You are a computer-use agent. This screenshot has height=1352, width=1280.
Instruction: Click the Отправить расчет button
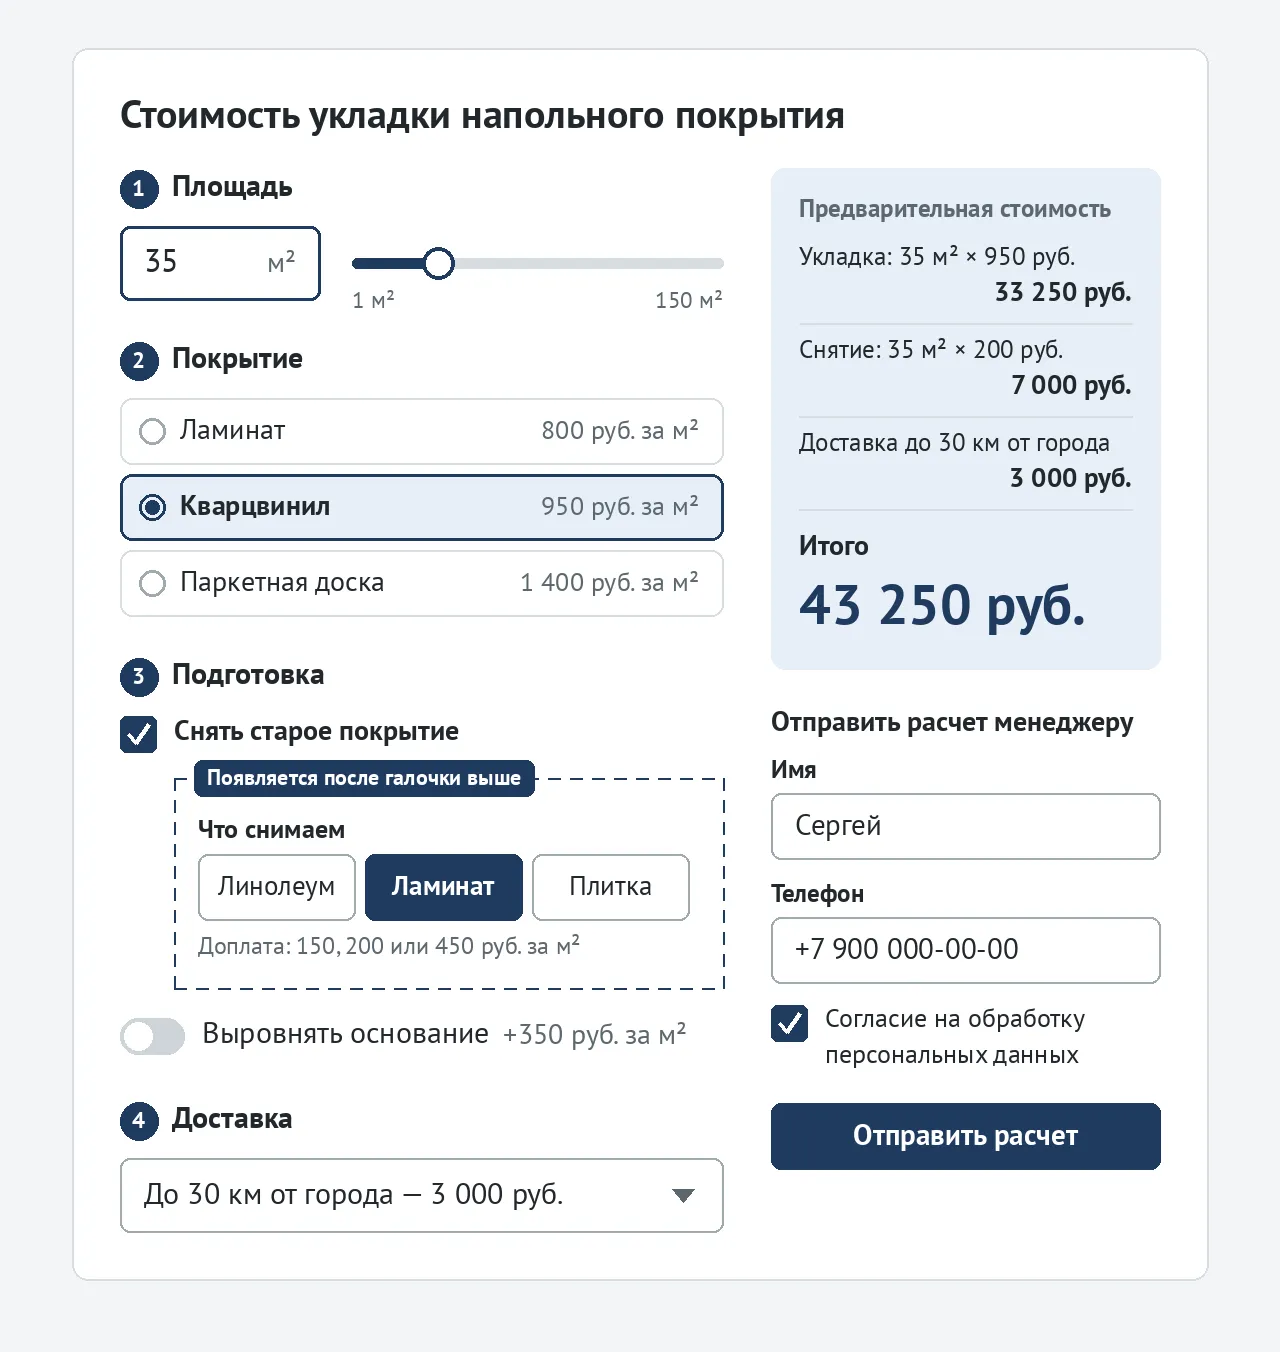coord(965,1136)
